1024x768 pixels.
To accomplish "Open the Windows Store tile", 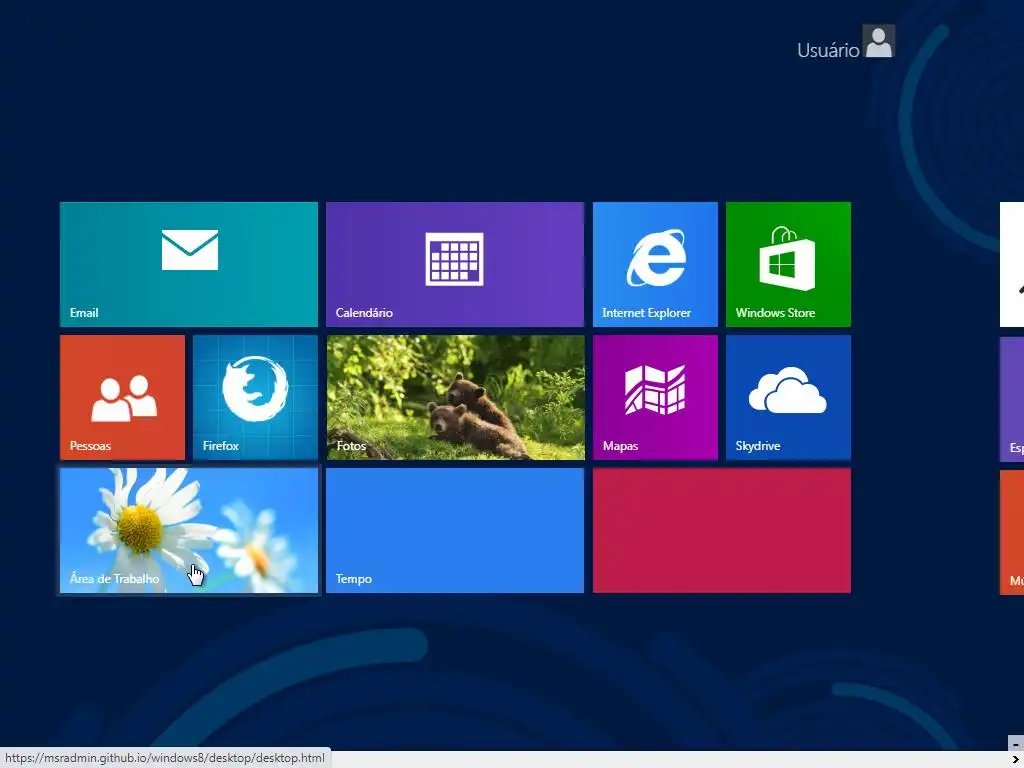I will [788, 264].
